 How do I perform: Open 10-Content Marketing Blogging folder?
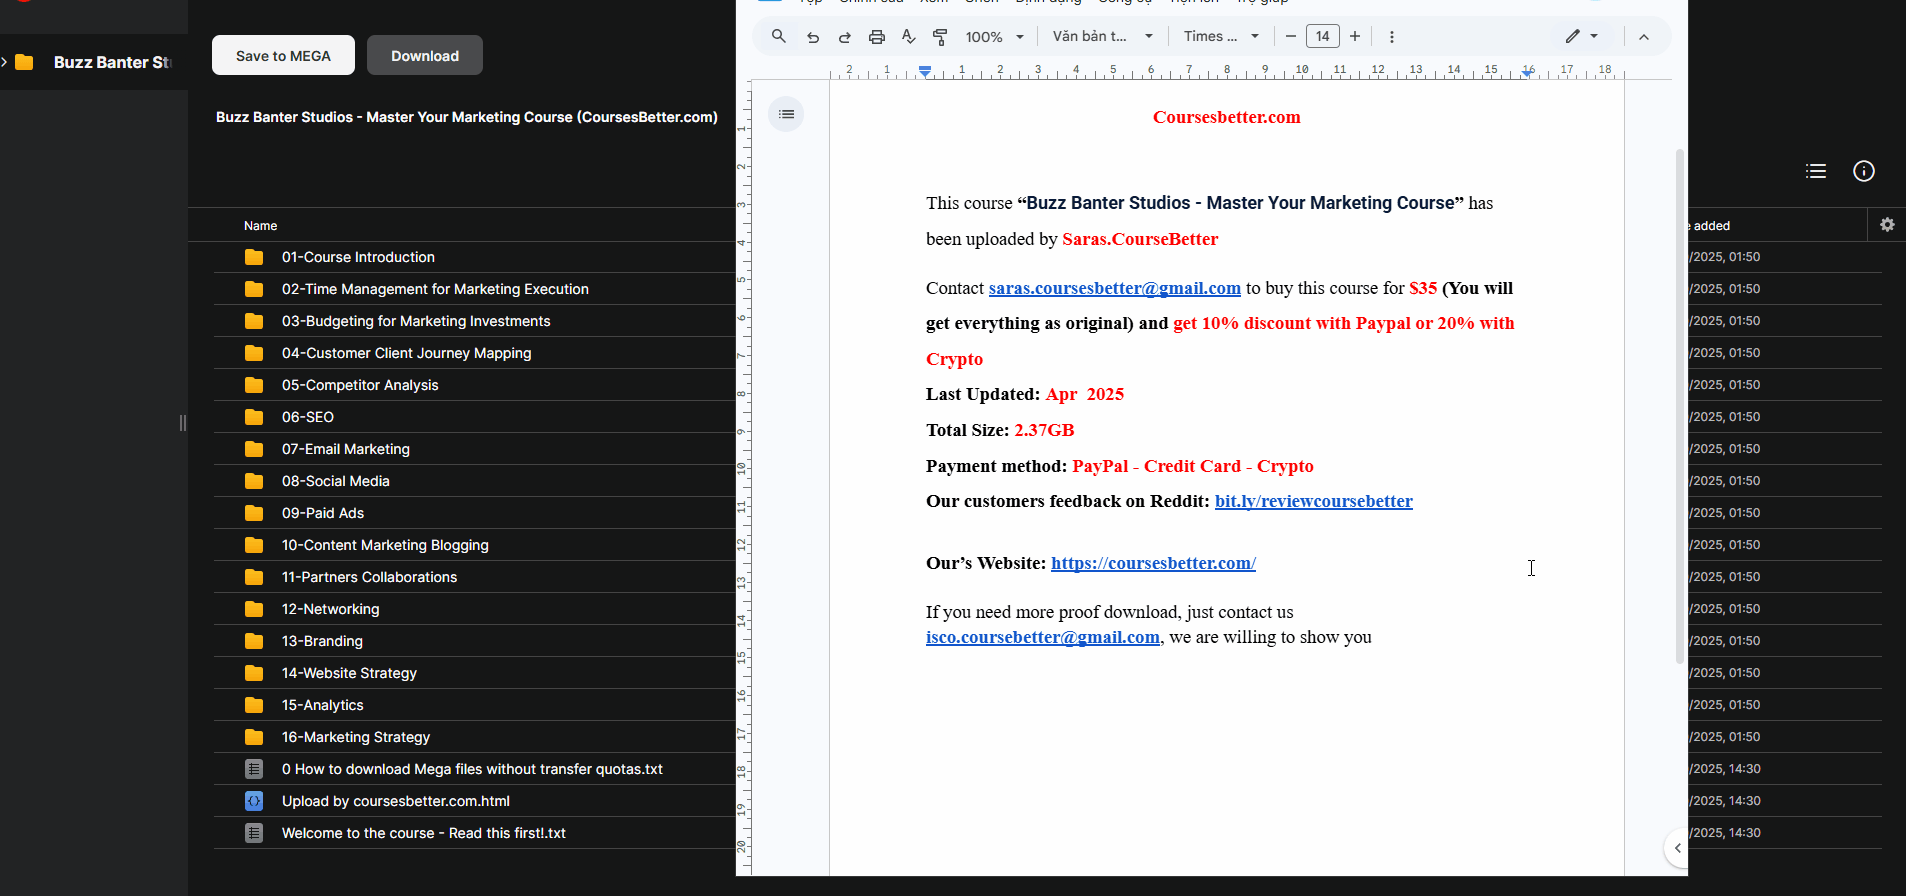[474, 545]
